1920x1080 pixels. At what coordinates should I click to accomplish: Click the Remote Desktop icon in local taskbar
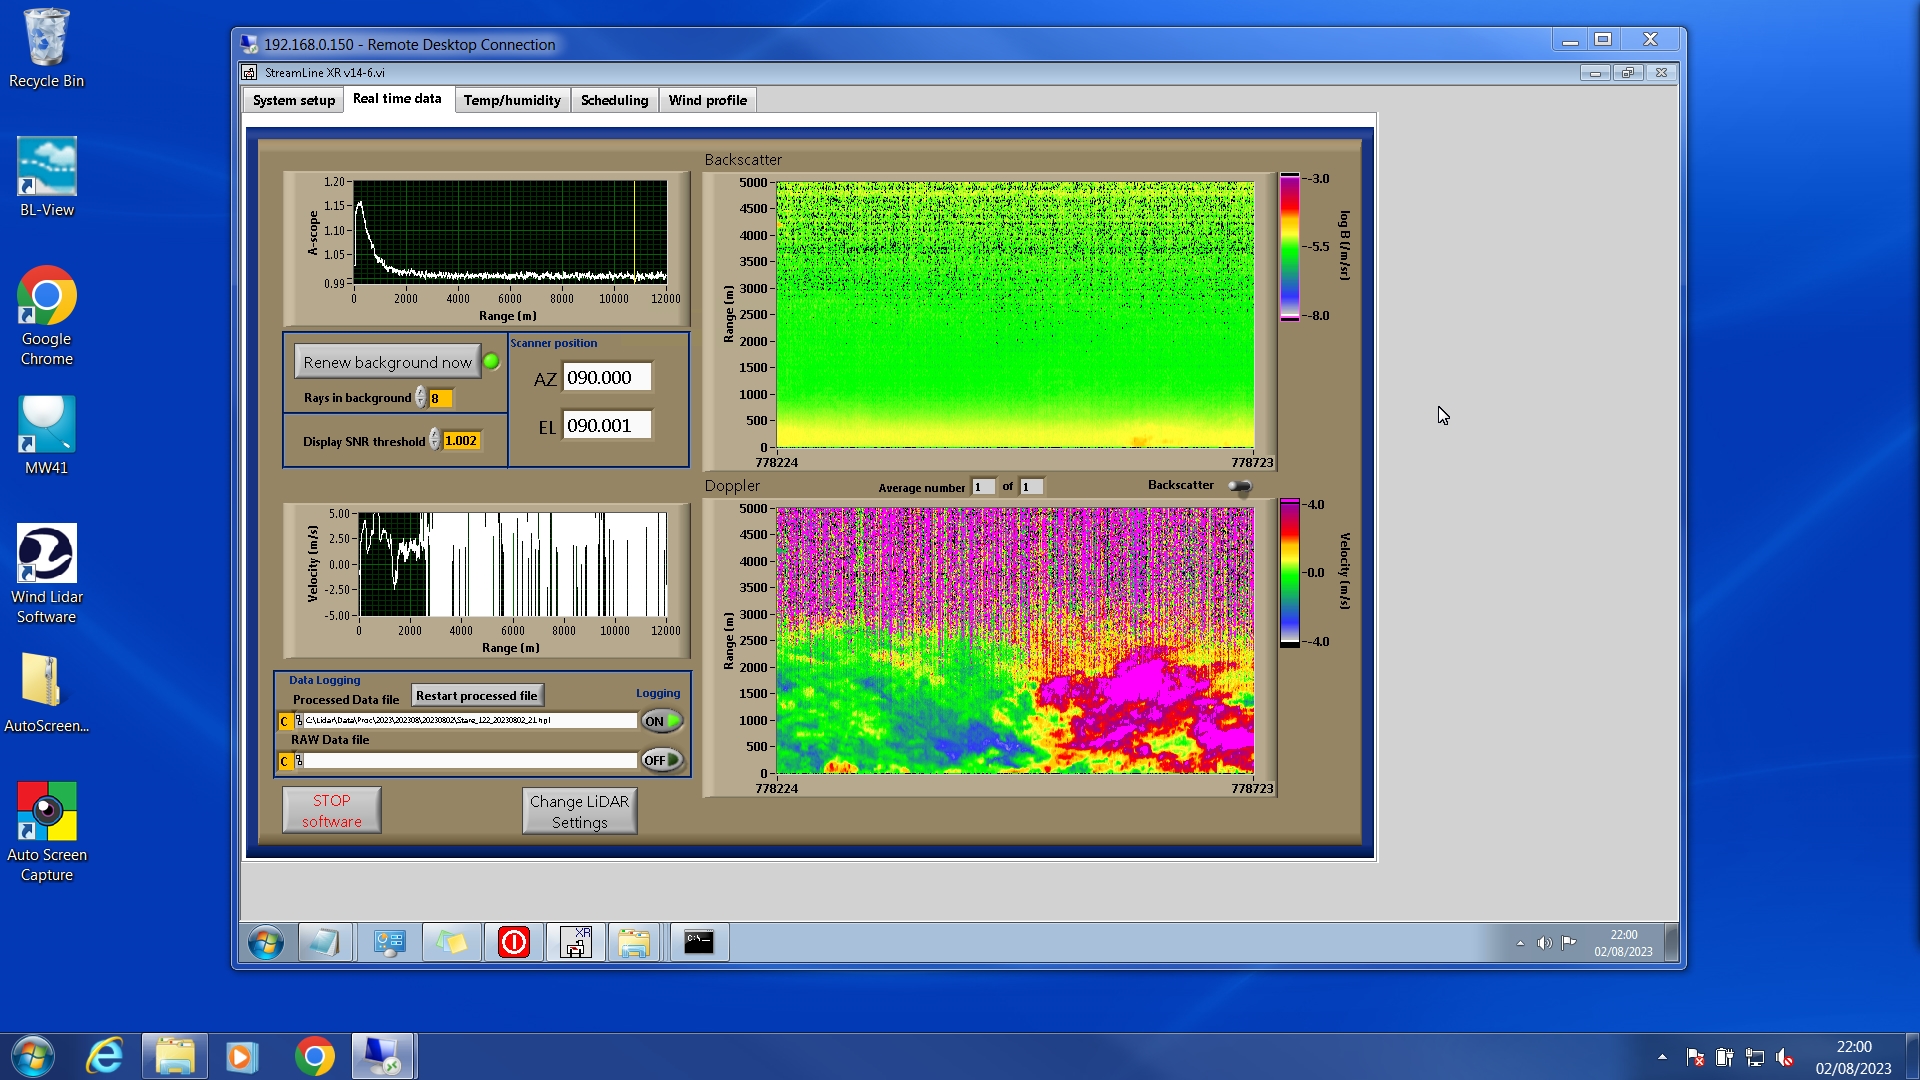(383, 1056)
